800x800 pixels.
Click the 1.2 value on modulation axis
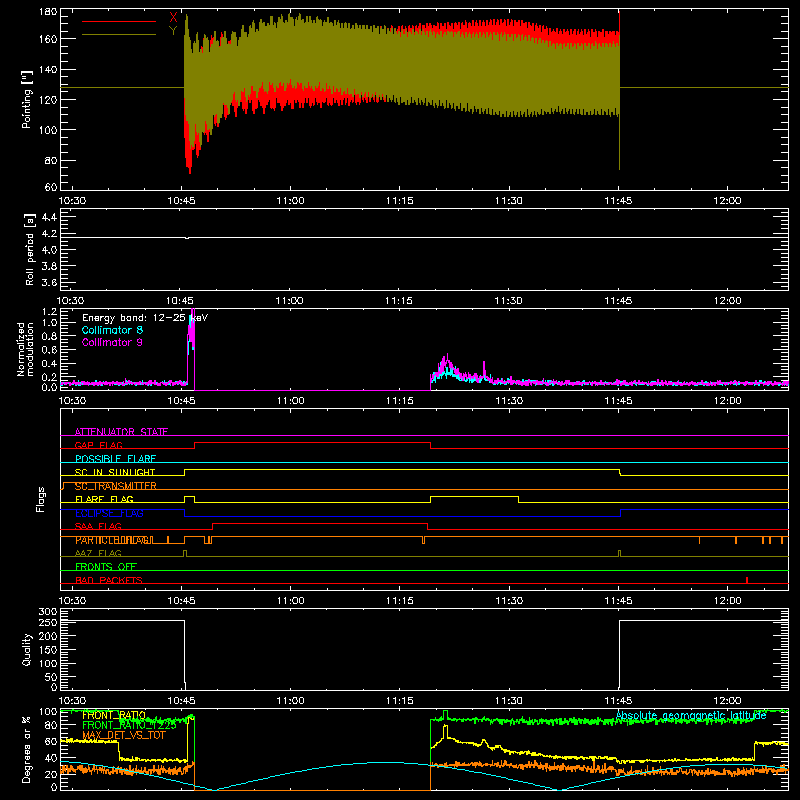(x=49, y=312)
